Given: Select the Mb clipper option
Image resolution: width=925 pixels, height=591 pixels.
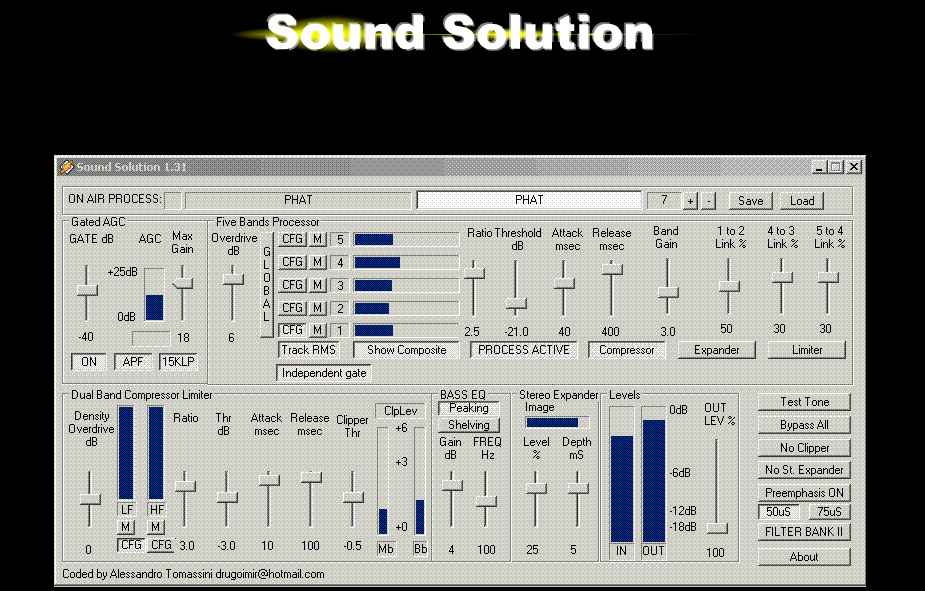Looking at the screenshot, I should tap(385, 547).
